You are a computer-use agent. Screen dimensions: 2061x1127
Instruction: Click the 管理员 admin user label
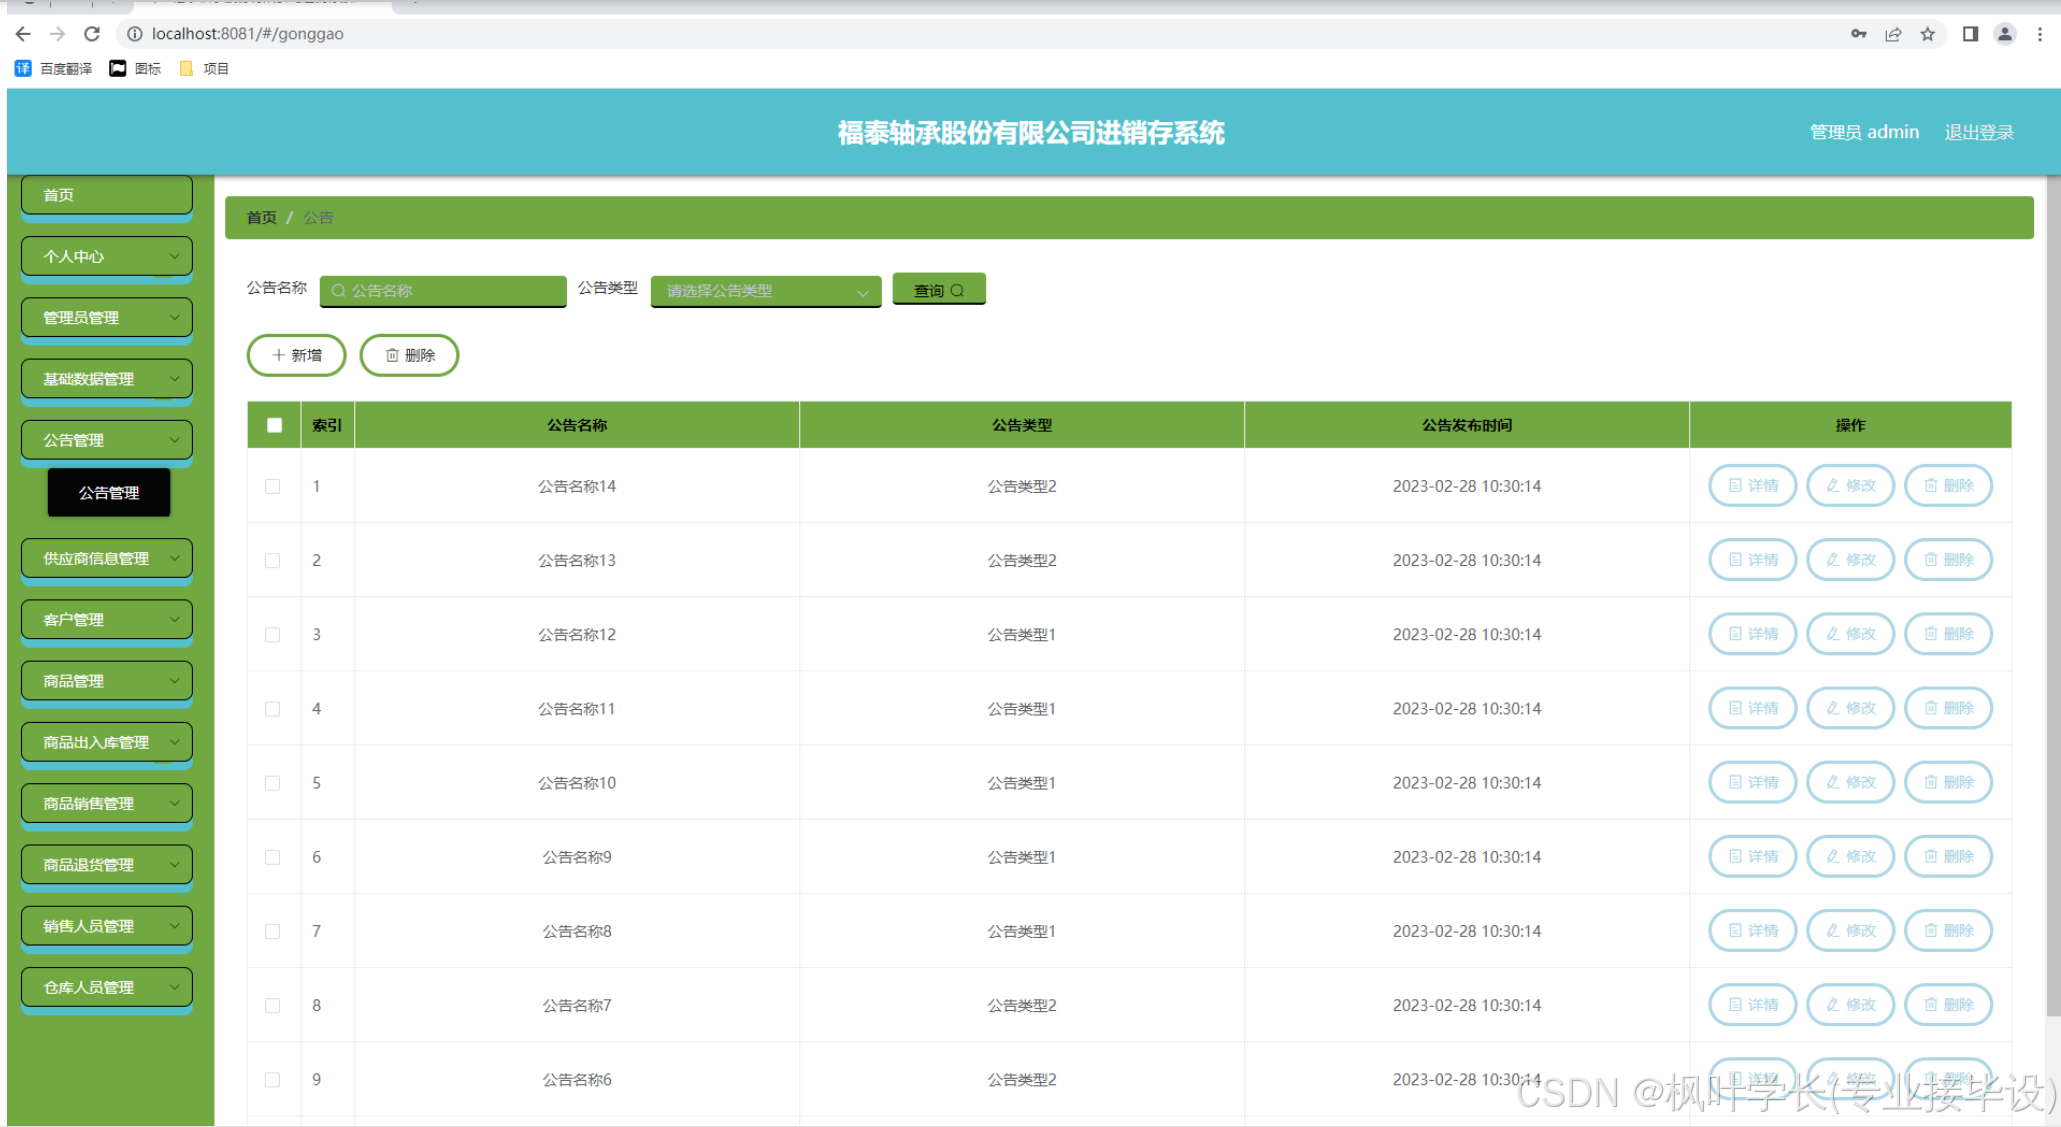tap(1864, 132)
